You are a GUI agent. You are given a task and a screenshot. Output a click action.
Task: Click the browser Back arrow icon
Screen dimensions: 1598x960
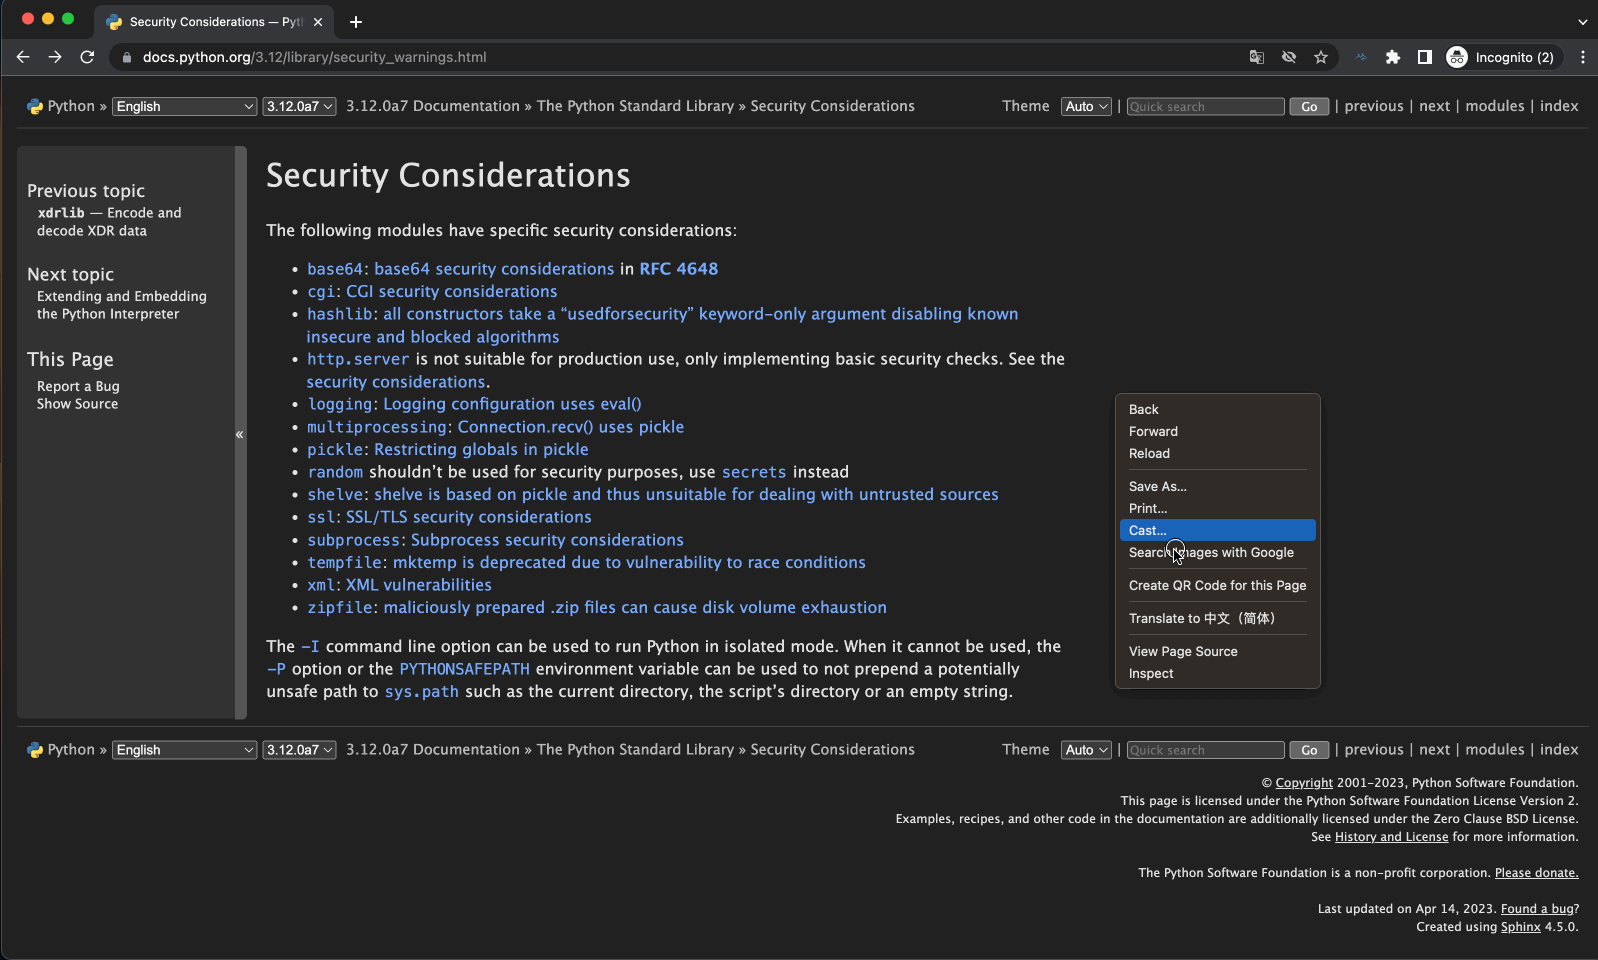(x=23, y=57)
